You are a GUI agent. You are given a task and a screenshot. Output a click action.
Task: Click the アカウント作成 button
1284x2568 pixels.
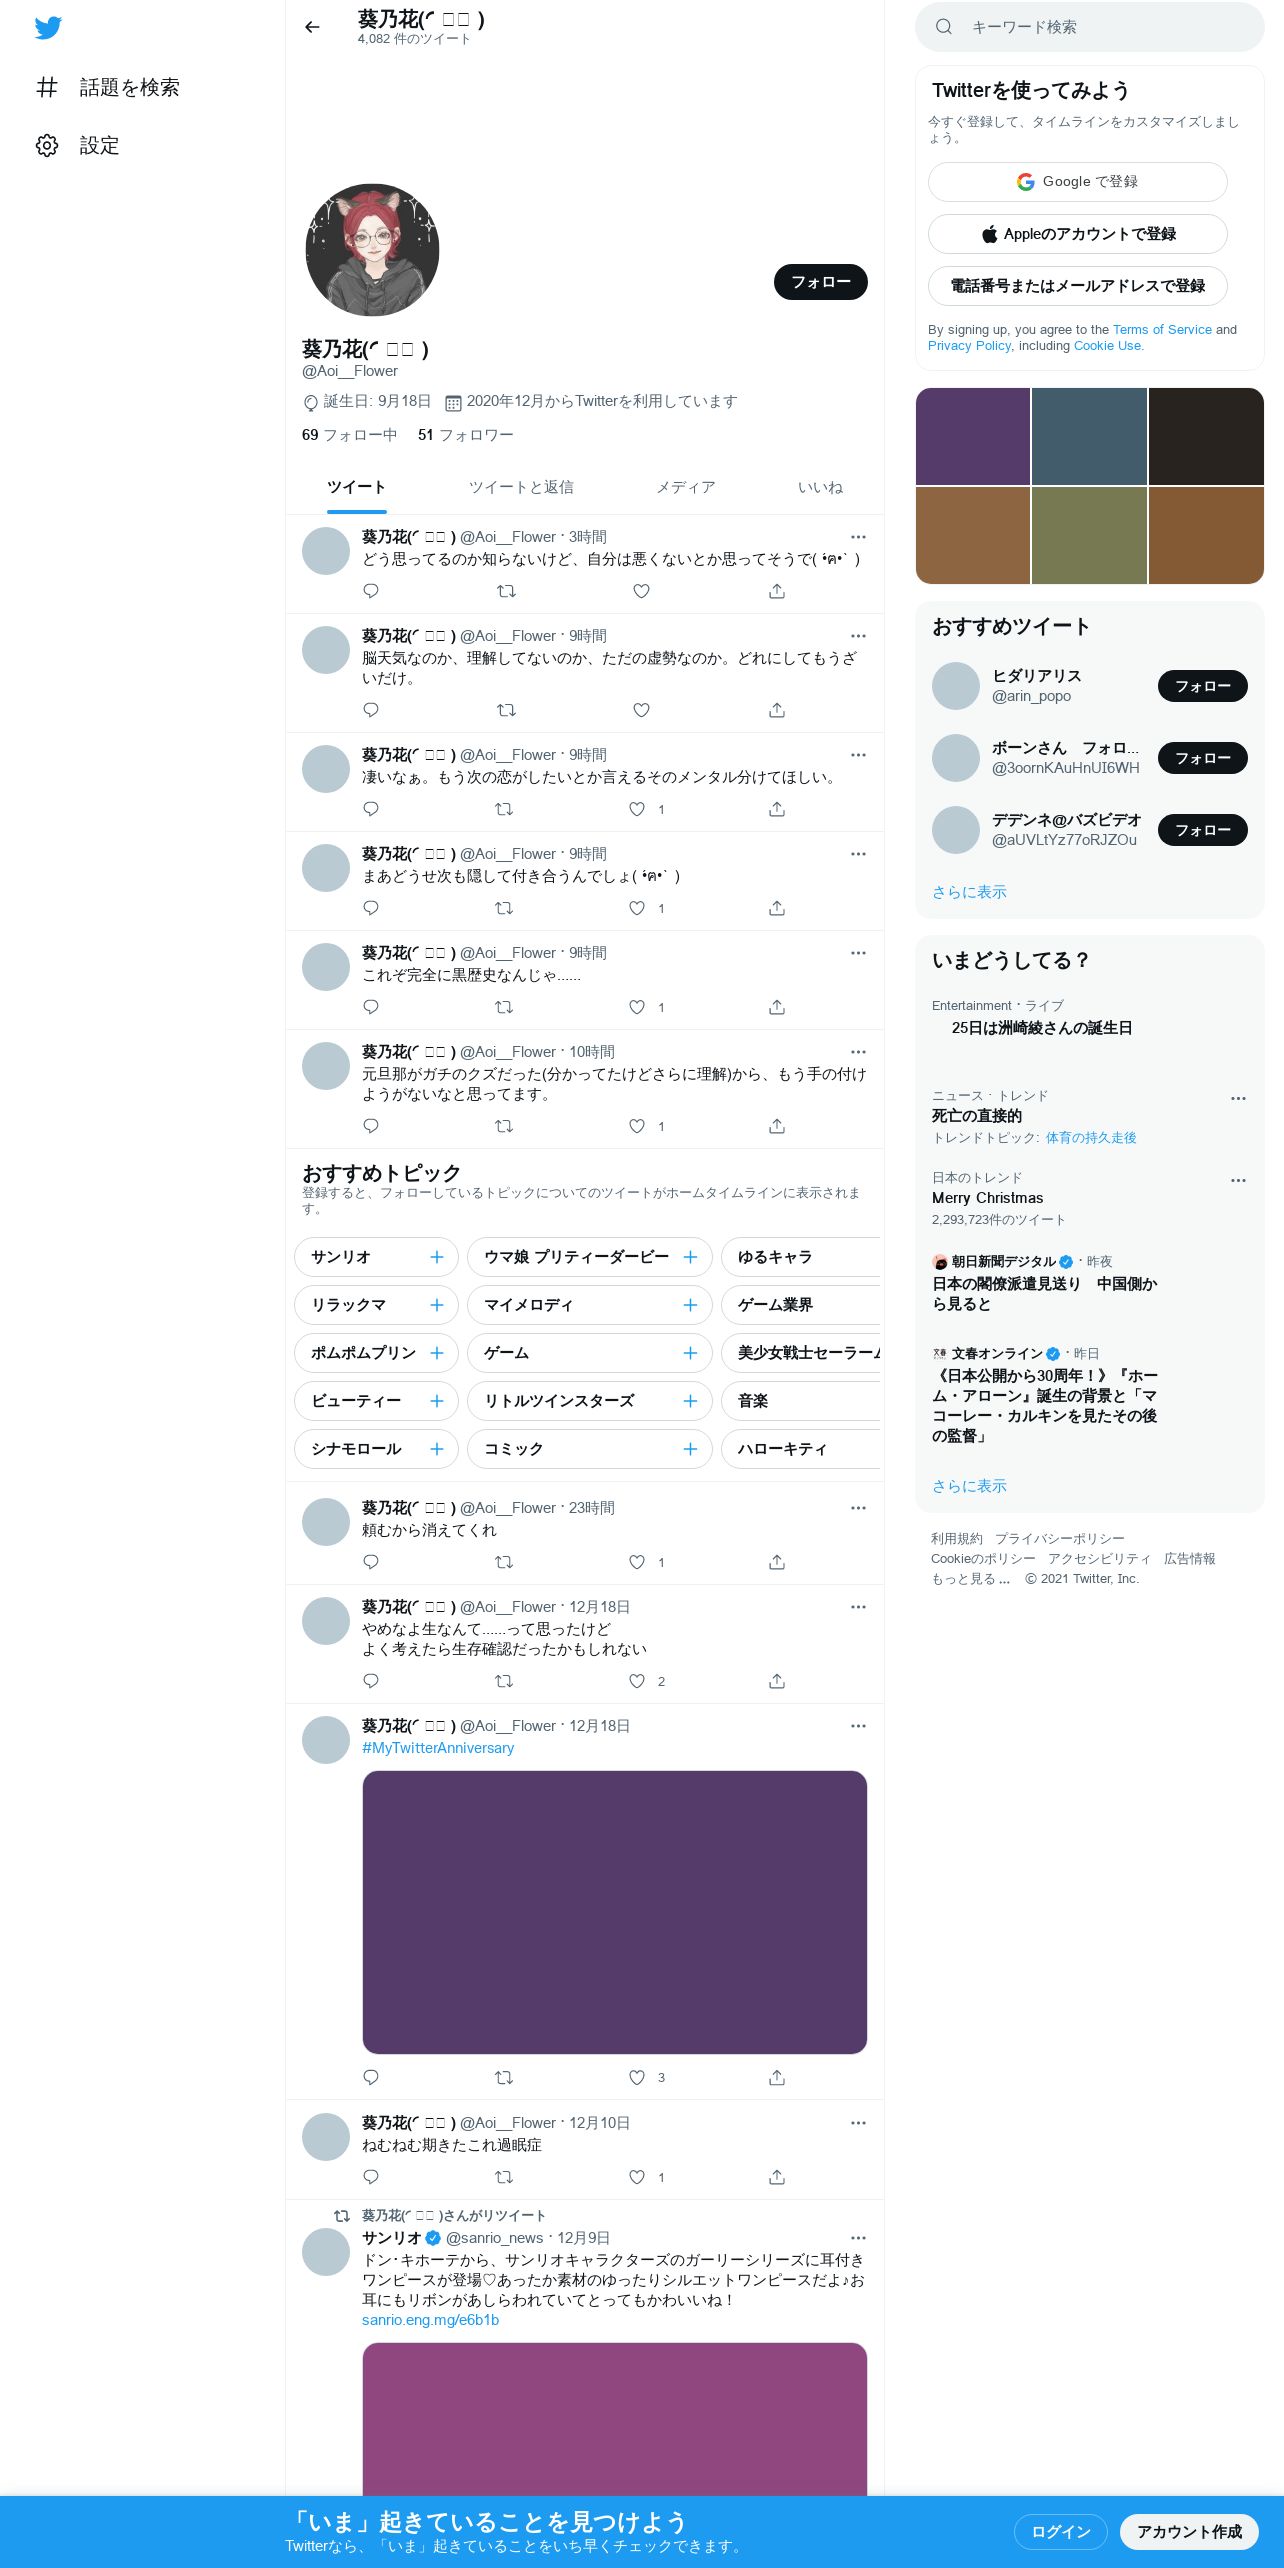1189,2531
